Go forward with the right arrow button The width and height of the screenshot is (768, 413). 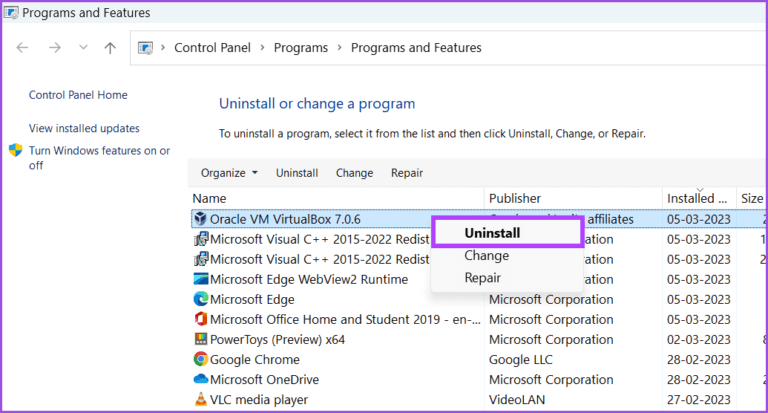(x=55, y=48)
